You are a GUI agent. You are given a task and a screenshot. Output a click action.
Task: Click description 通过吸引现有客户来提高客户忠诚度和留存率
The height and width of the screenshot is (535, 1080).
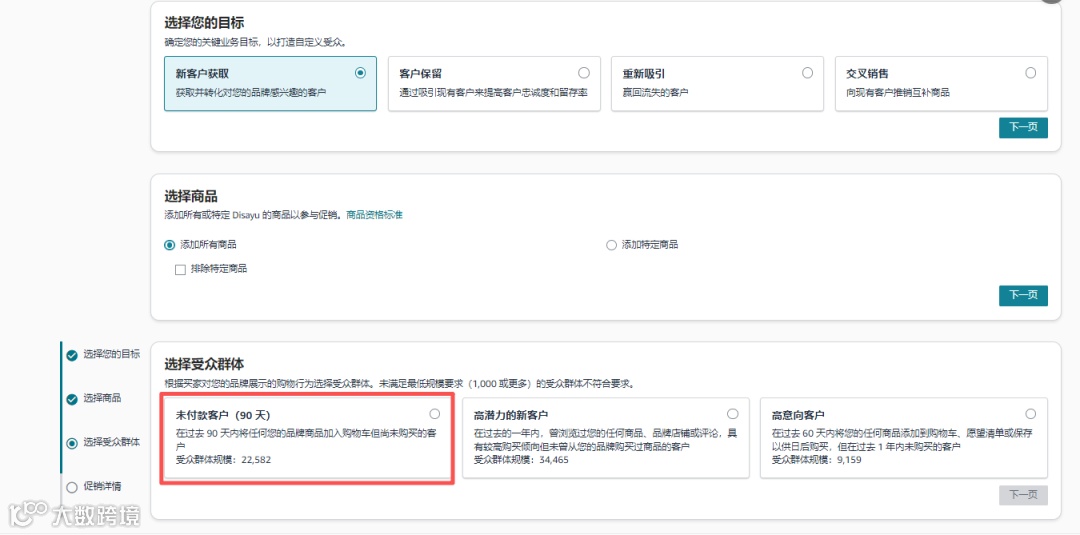(x=493, y=92)
